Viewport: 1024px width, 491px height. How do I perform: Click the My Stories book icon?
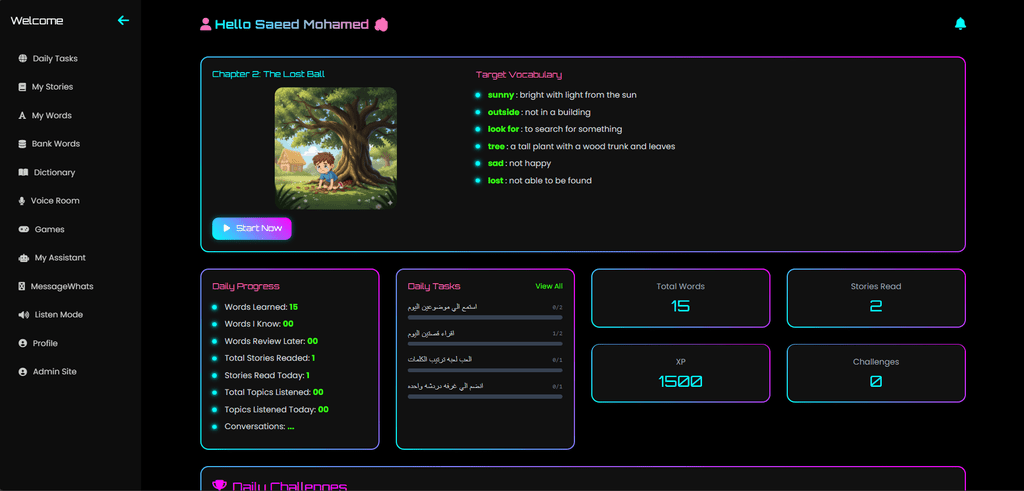(x=23, y=87)
